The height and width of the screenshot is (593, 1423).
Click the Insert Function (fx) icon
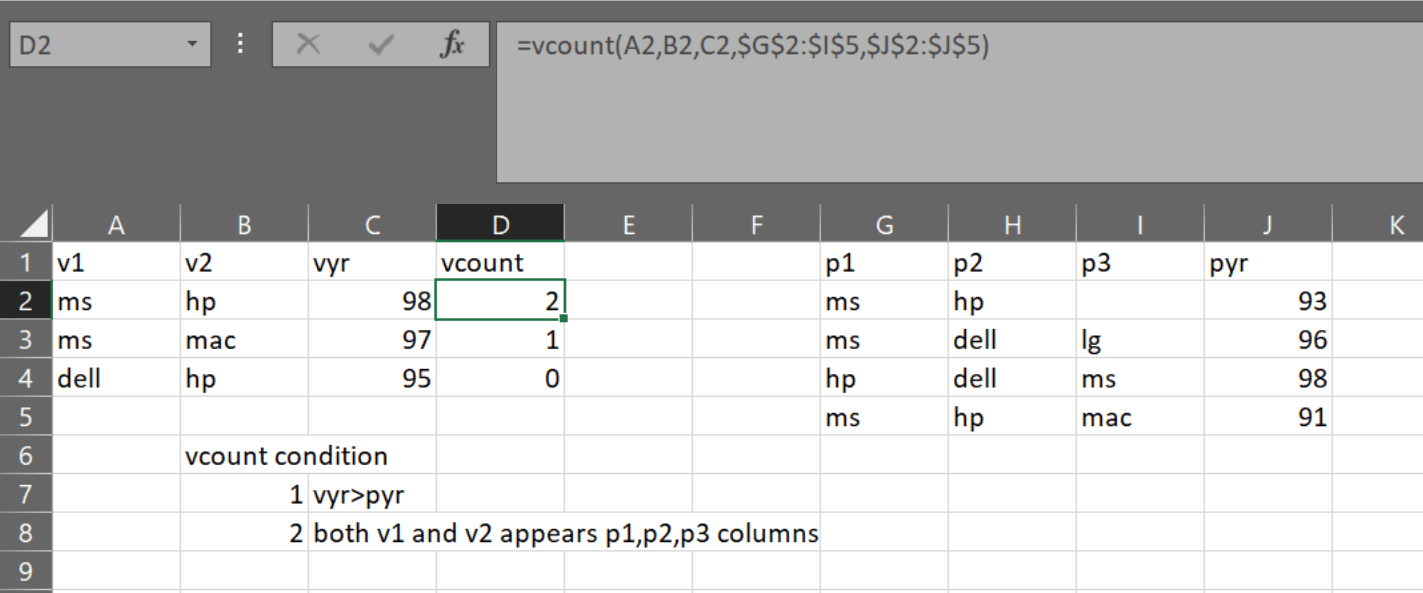(454, 44)
